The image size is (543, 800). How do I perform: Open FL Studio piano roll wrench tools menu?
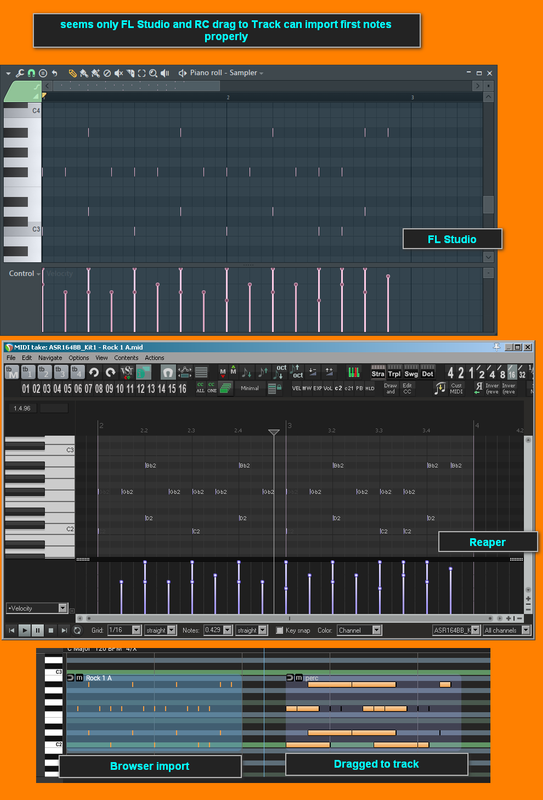[x=20, y=73]
